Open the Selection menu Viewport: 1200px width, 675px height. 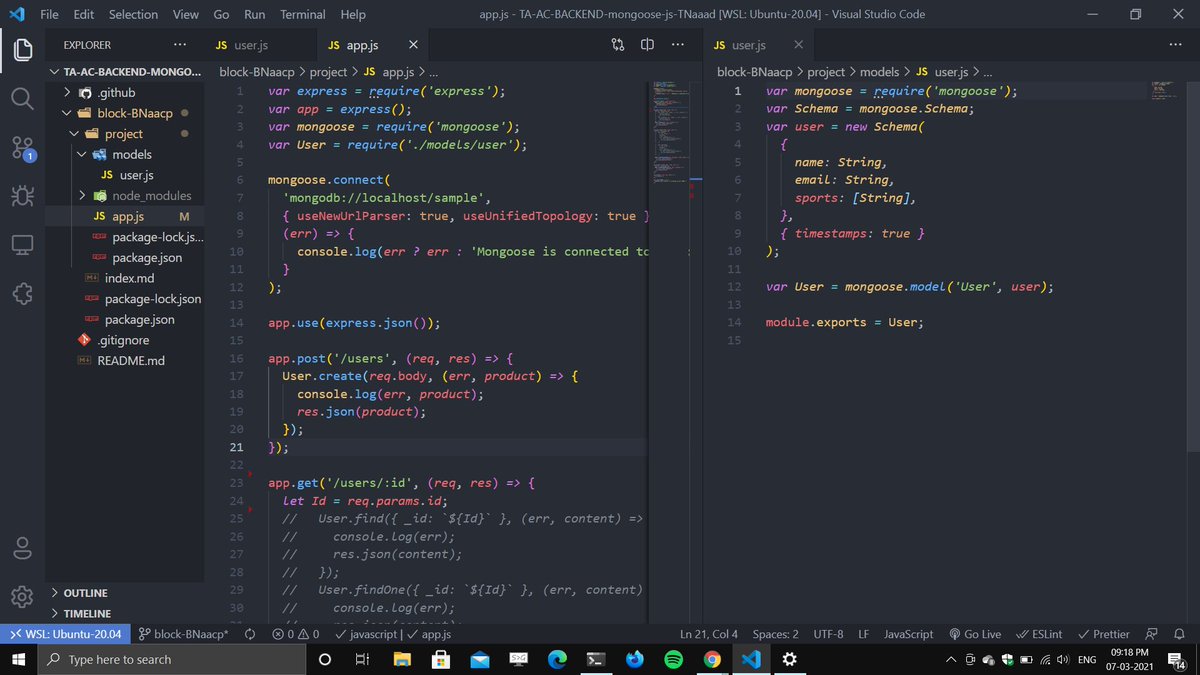(133, 14)
